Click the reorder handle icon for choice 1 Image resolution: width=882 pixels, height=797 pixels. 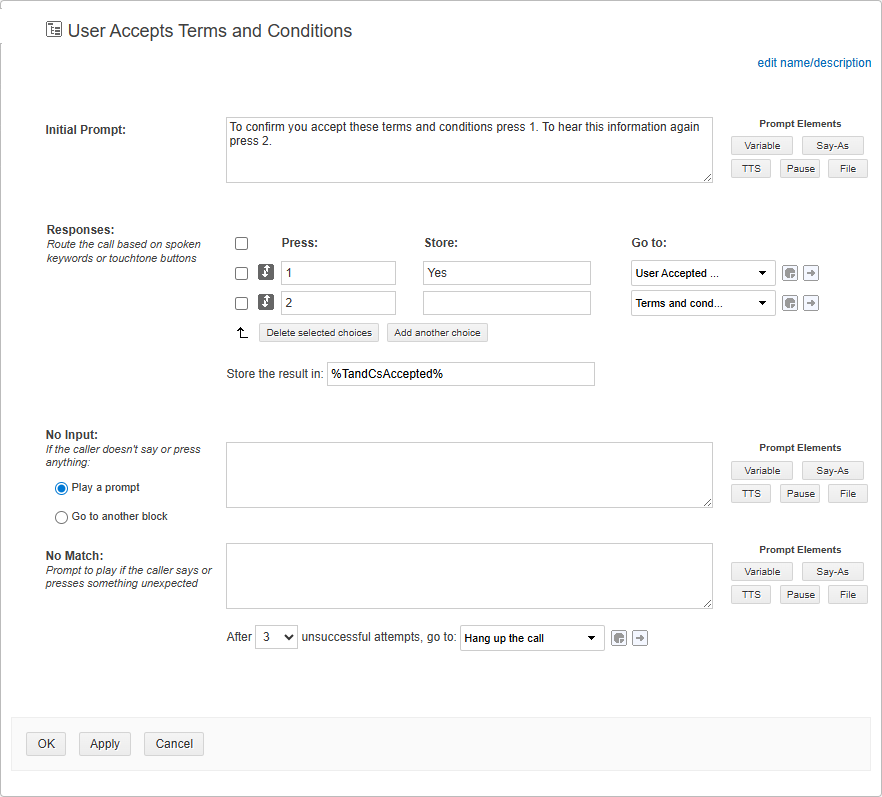coord(266,273)
